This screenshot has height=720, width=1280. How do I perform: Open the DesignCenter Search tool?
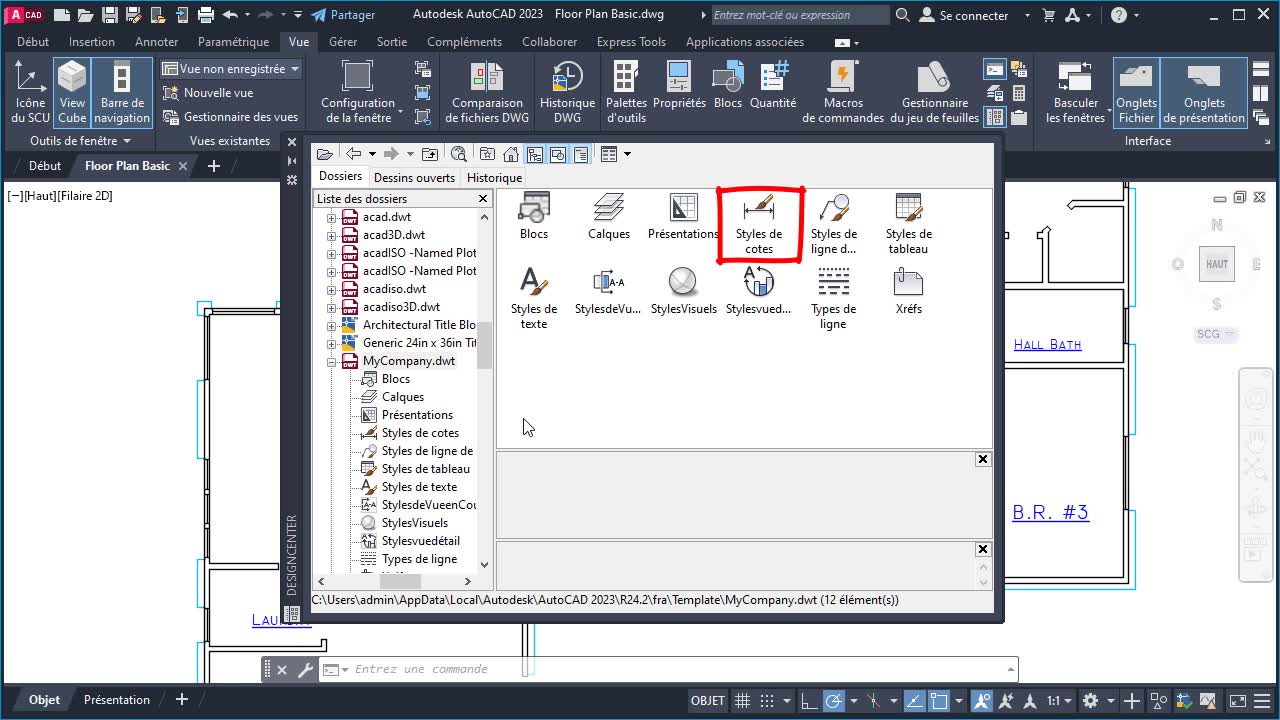click(459, 154)
